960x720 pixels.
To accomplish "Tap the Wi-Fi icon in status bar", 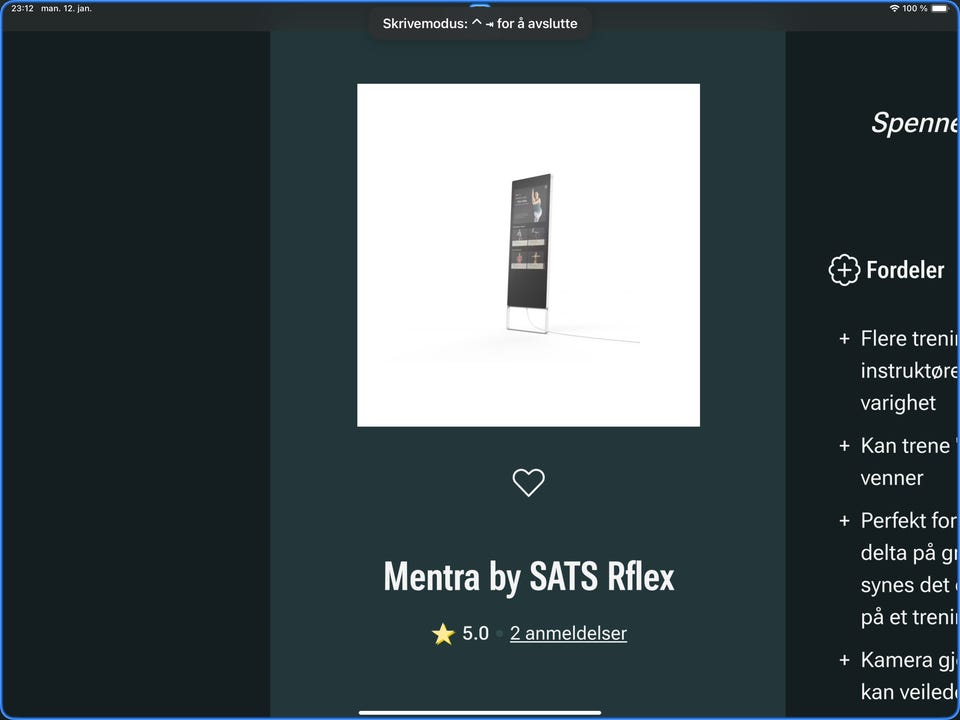I will (894, 9).
